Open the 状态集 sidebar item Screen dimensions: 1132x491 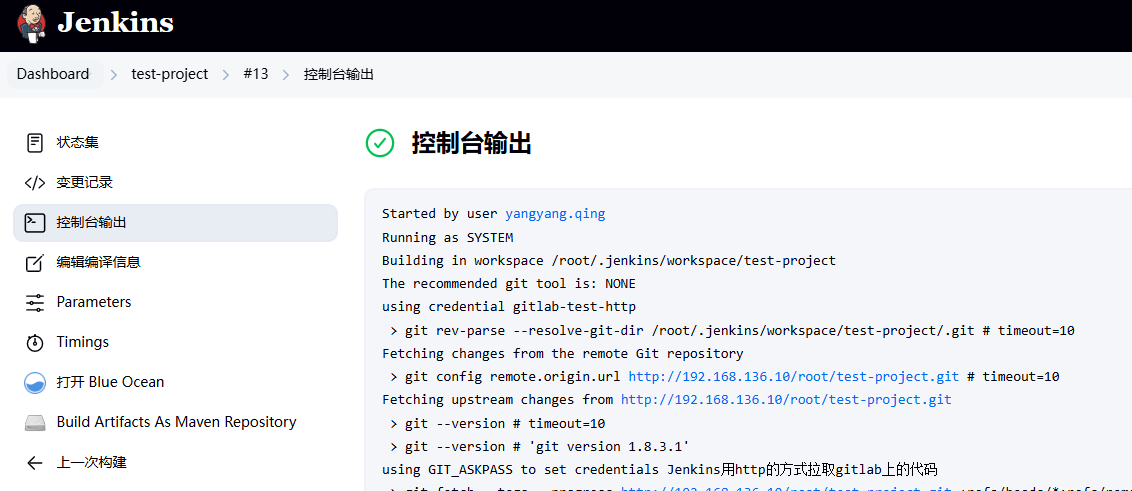click(x=175, y=143)
